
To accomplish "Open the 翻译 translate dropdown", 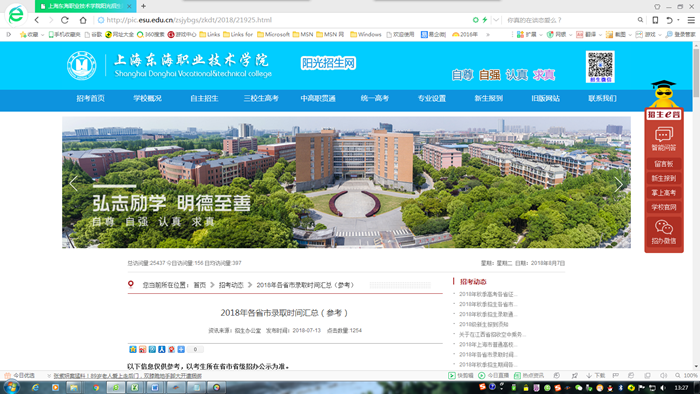I will pos(589,34).
